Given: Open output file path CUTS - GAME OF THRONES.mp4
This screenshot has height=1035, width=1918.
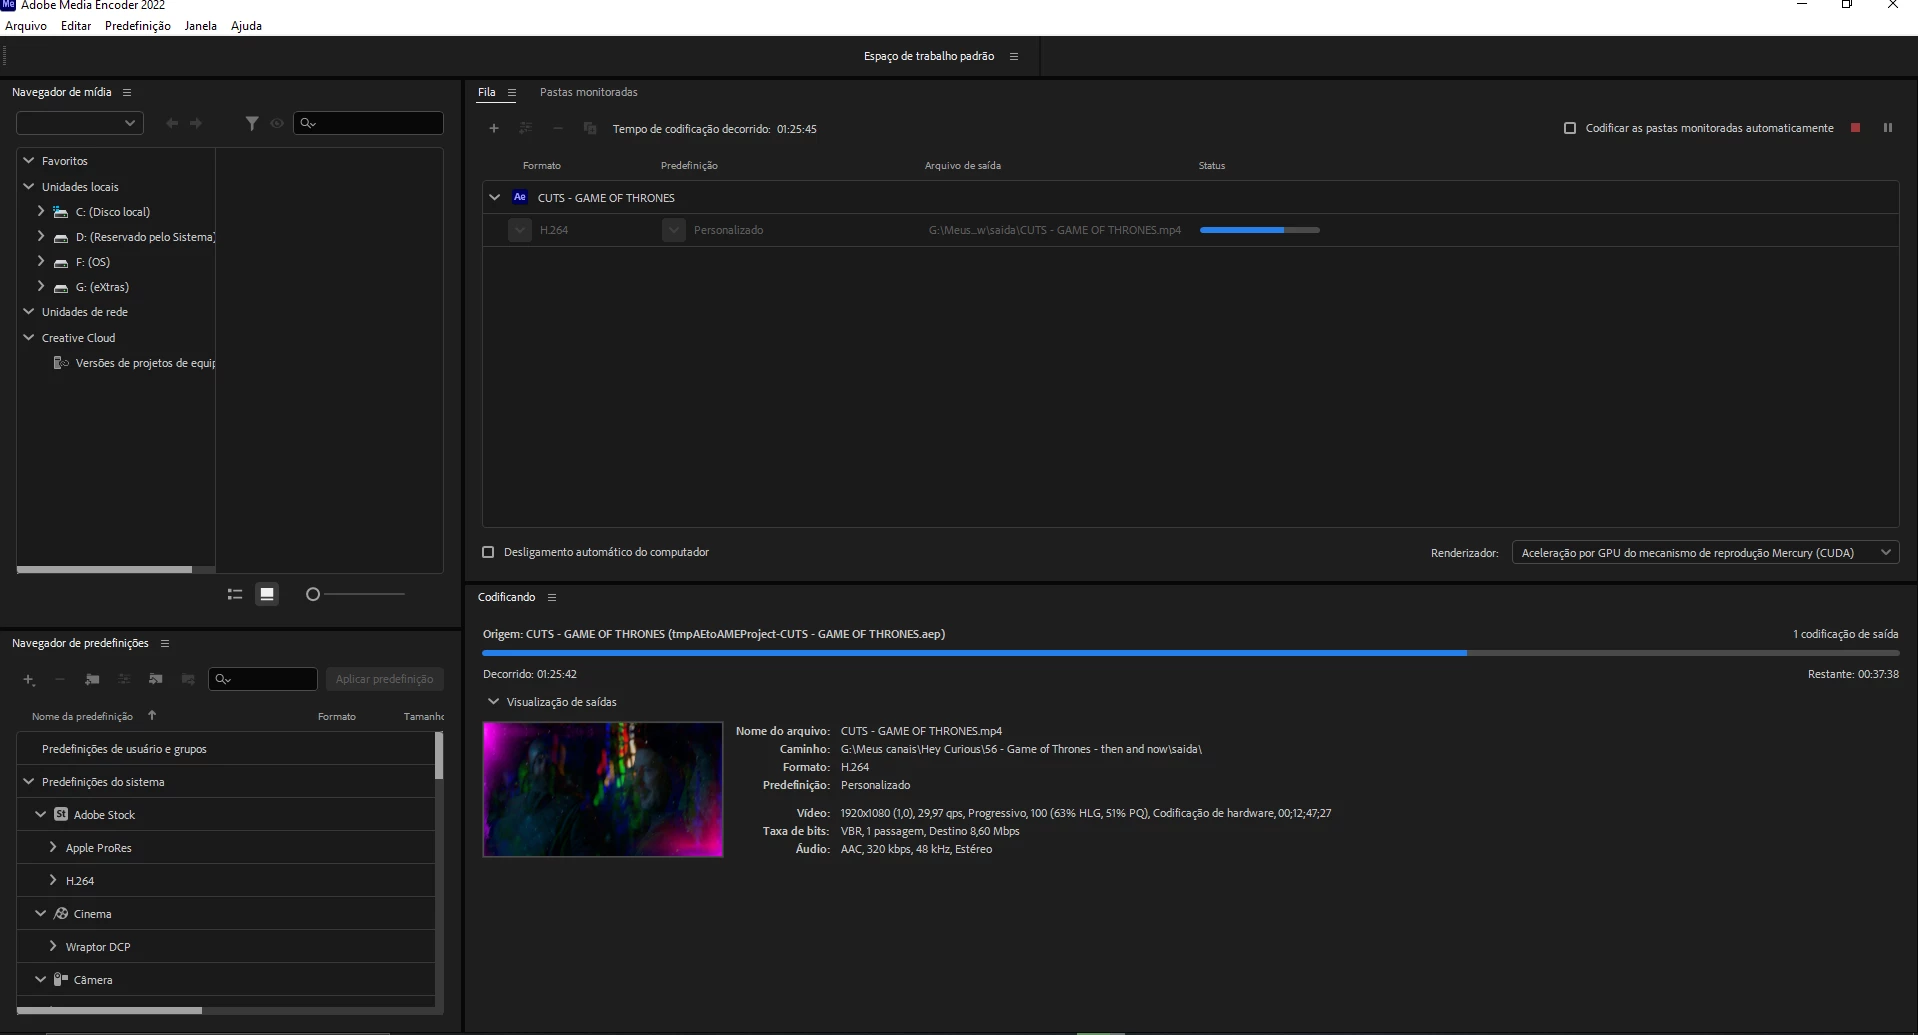Looking at the screenshot, I should coord(1055,230).
